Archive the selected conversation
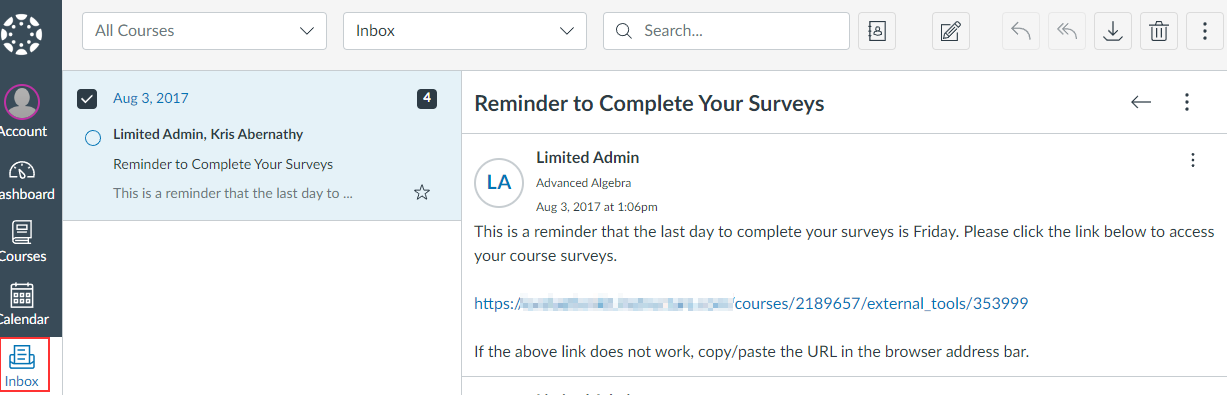 [1112, 31]
